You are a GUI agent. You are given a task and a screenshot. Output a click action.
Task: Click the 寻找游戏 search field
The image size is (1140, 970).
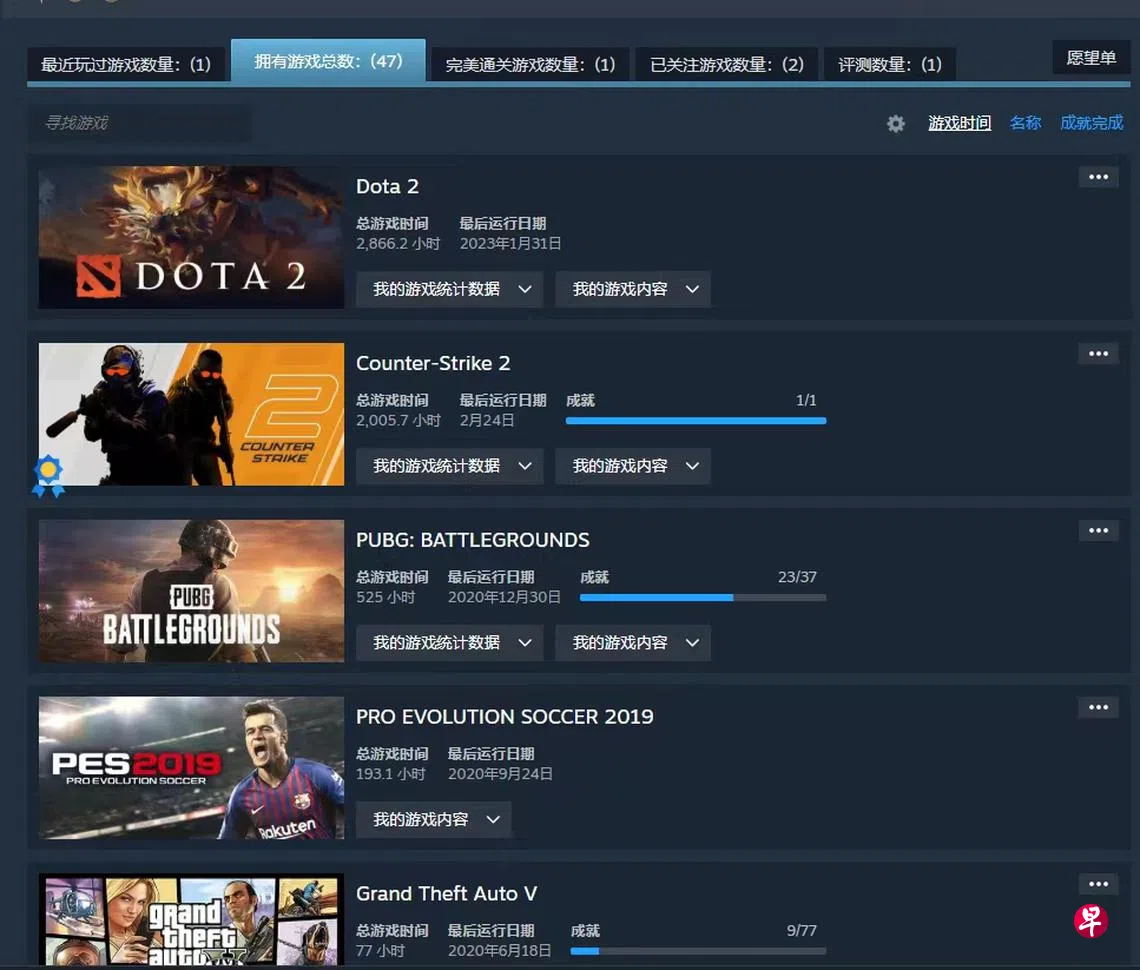140,123
